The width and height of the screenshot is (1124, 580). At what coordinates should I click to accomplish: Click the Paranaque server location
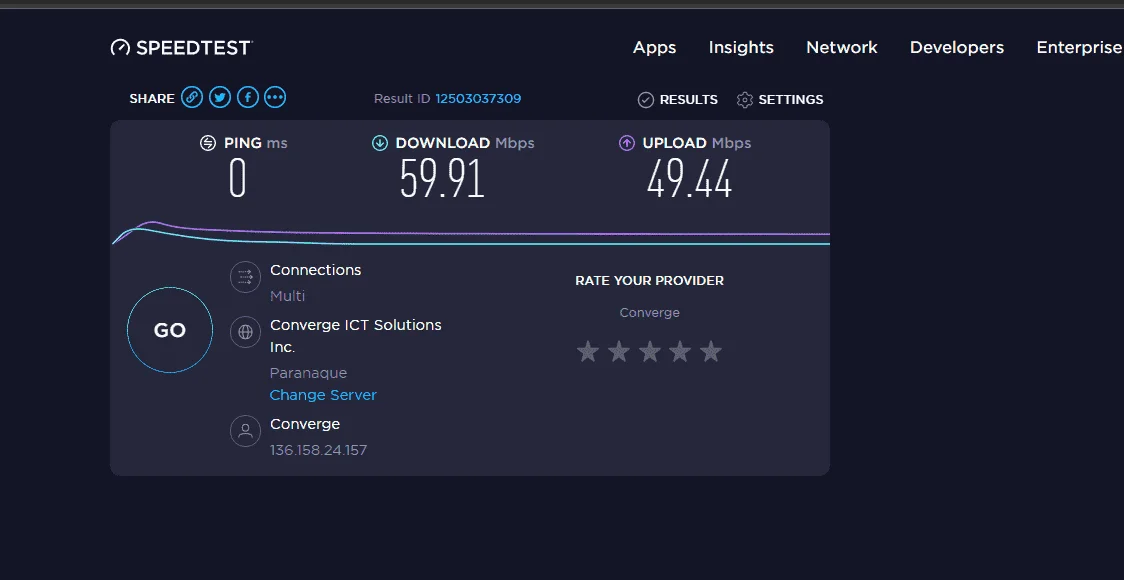point(308,374)
